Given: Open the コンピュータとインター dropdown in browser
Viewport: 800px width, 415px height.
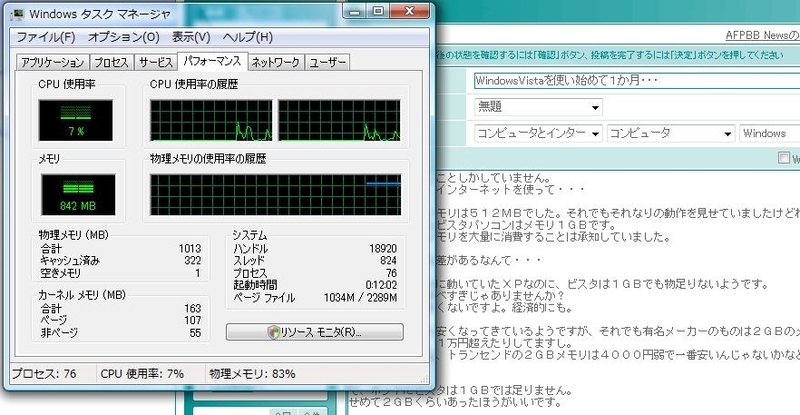Looking at the screenshot, I should pyautogui.click(x=538, y=133).
